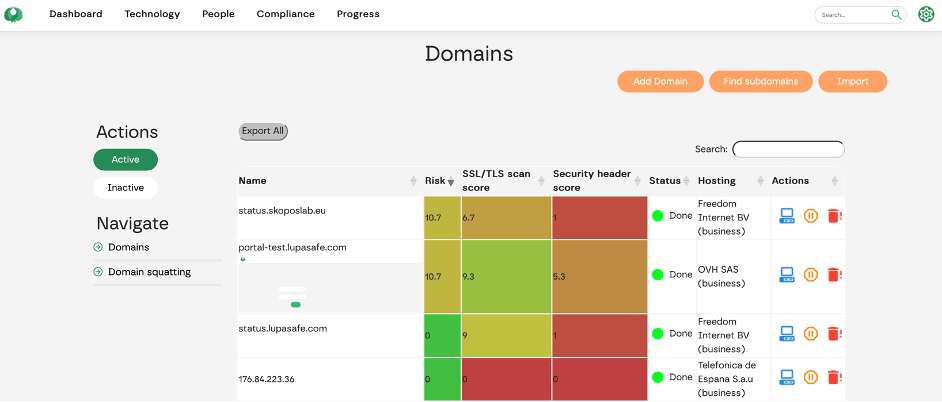Switch to the Inactive filter
942x402 pixels.
pyautogui.click(x=125, y=188)
